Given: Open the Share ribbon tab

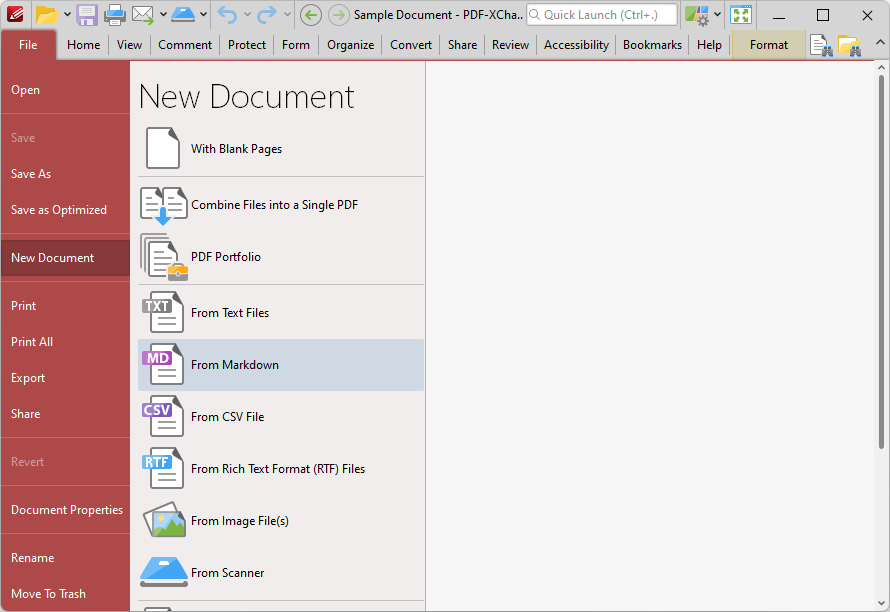Looking at the screenshot, I should click(x=463, y=45).
